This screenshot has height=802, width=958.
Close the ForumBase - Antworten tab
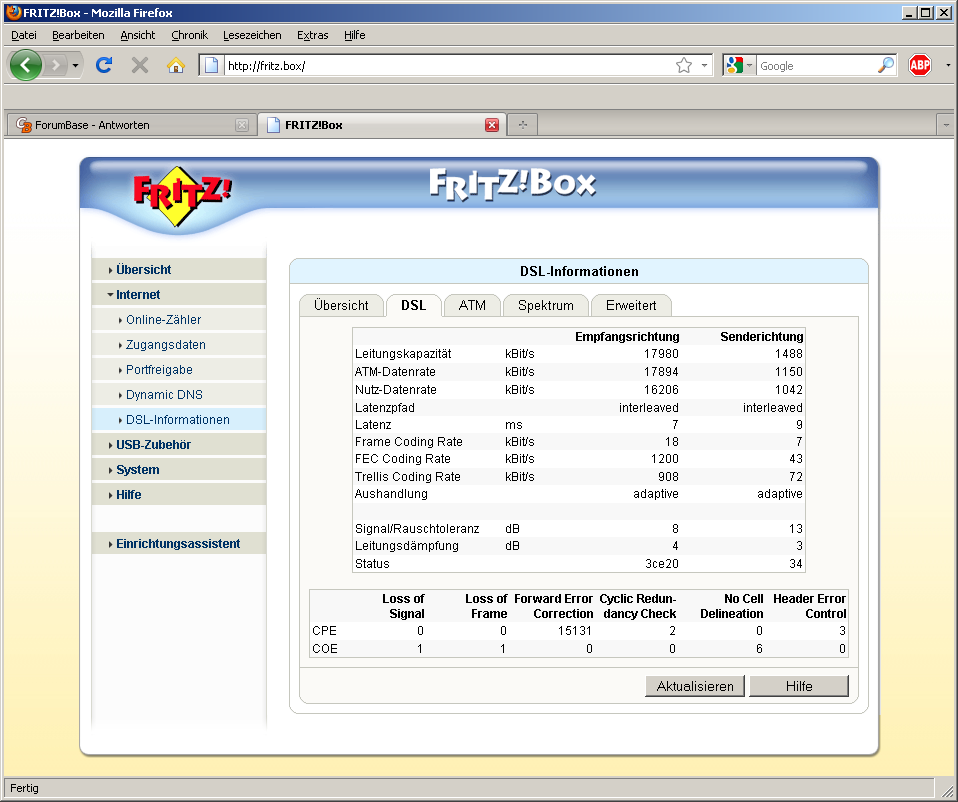pos(242,125)
